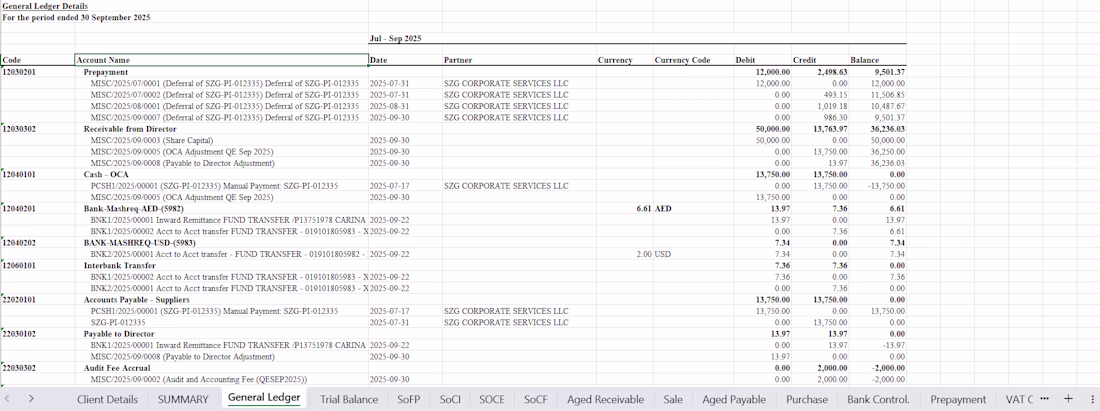
Task: Select the 50,000.00 Receivable debit total
Action: (x=763, y=128)
